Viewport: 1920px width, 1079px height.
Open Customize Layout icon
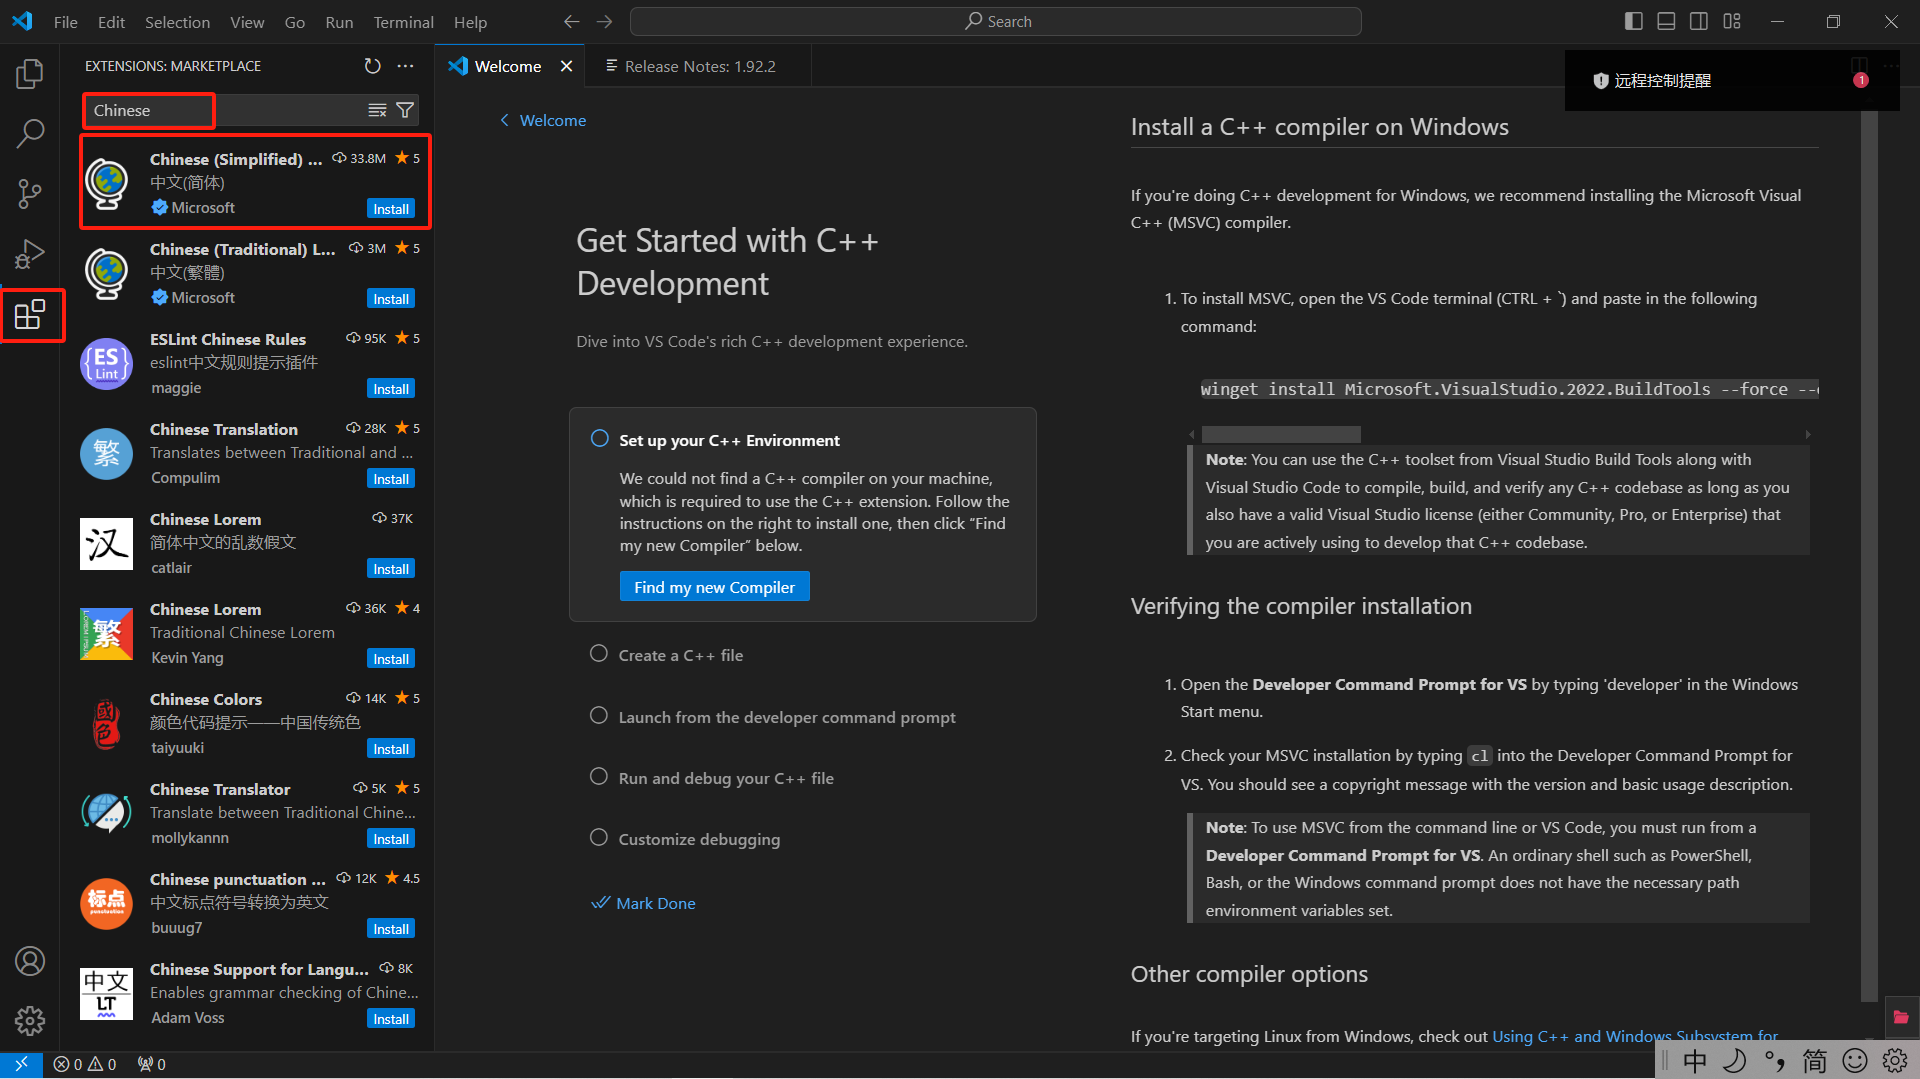pyautogui.click(x=1732, y=22)
